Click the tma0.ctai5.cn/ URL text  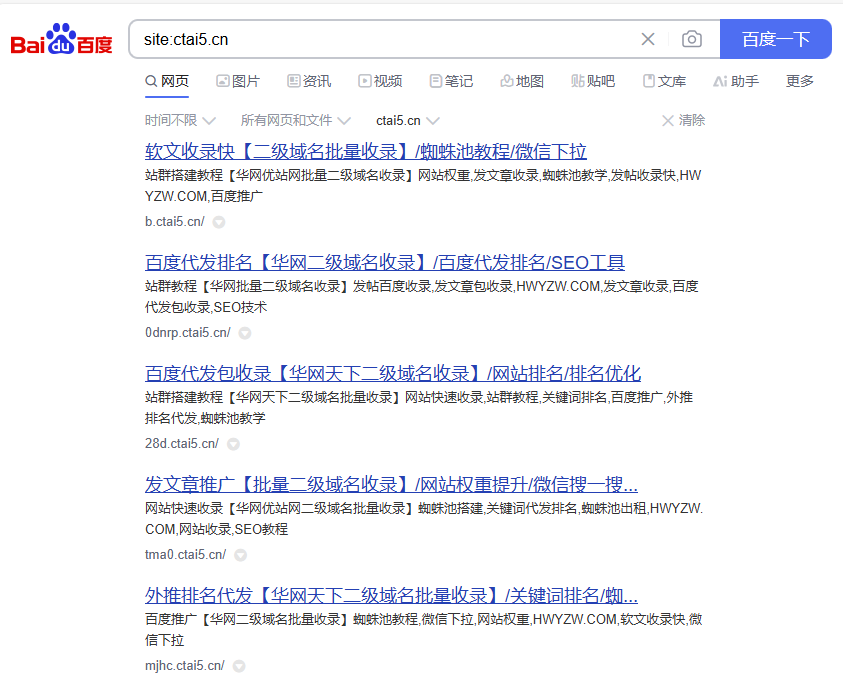click(x=185, y=555)
